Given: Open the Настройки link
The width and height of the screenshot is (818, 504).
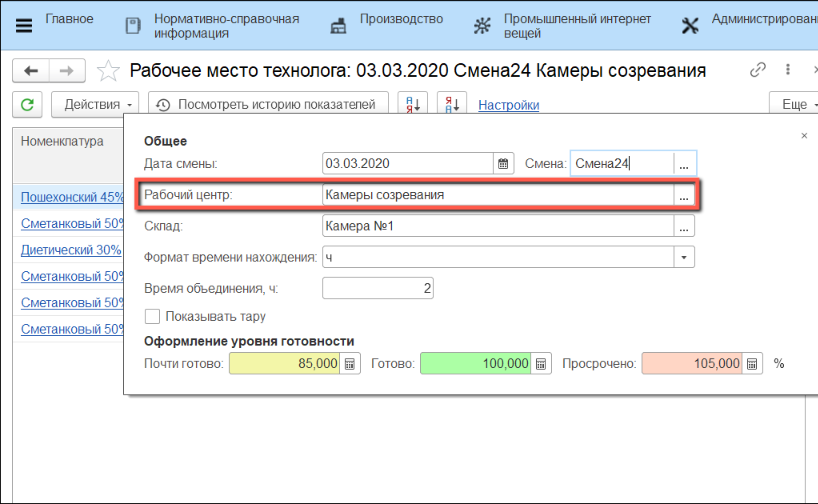Looking at the screenshot, I should (508, 105).
